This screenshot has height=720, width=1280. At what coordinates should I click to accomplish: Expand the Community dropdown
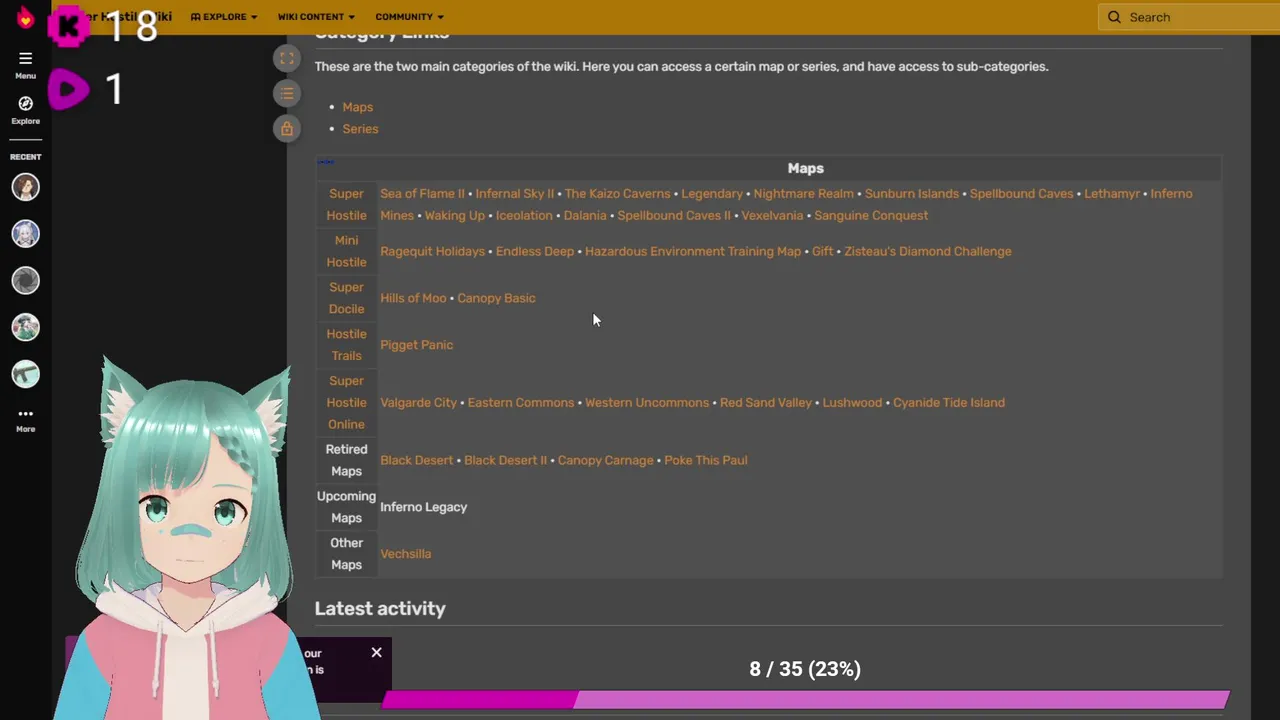pyautogui.click(x=409, y=17)
